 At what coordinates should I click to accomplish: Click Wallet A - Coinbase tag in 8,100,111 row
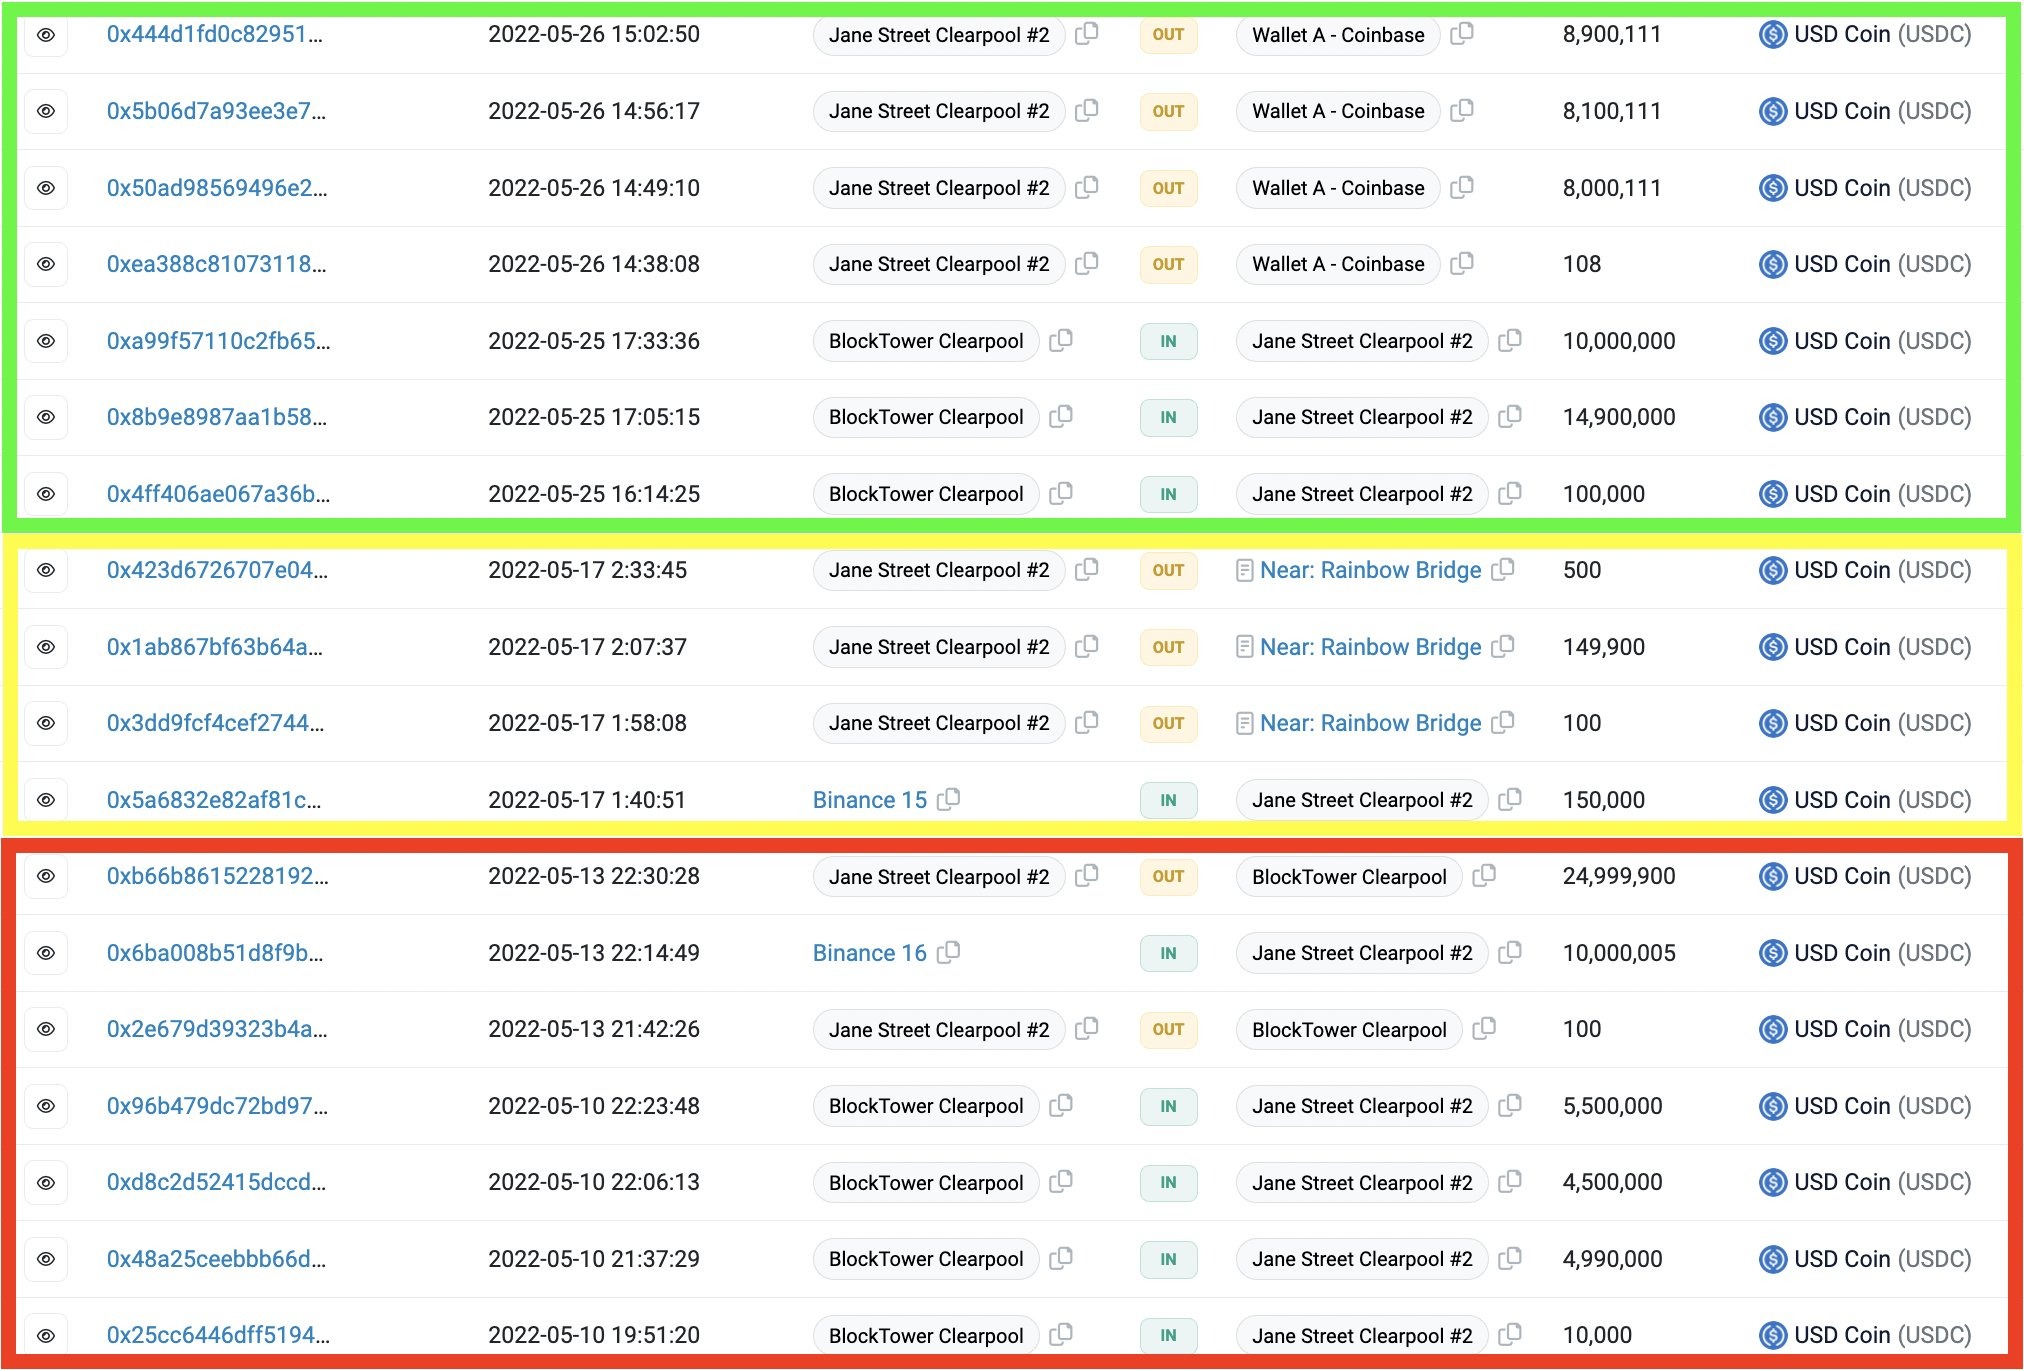point(1338,111)
